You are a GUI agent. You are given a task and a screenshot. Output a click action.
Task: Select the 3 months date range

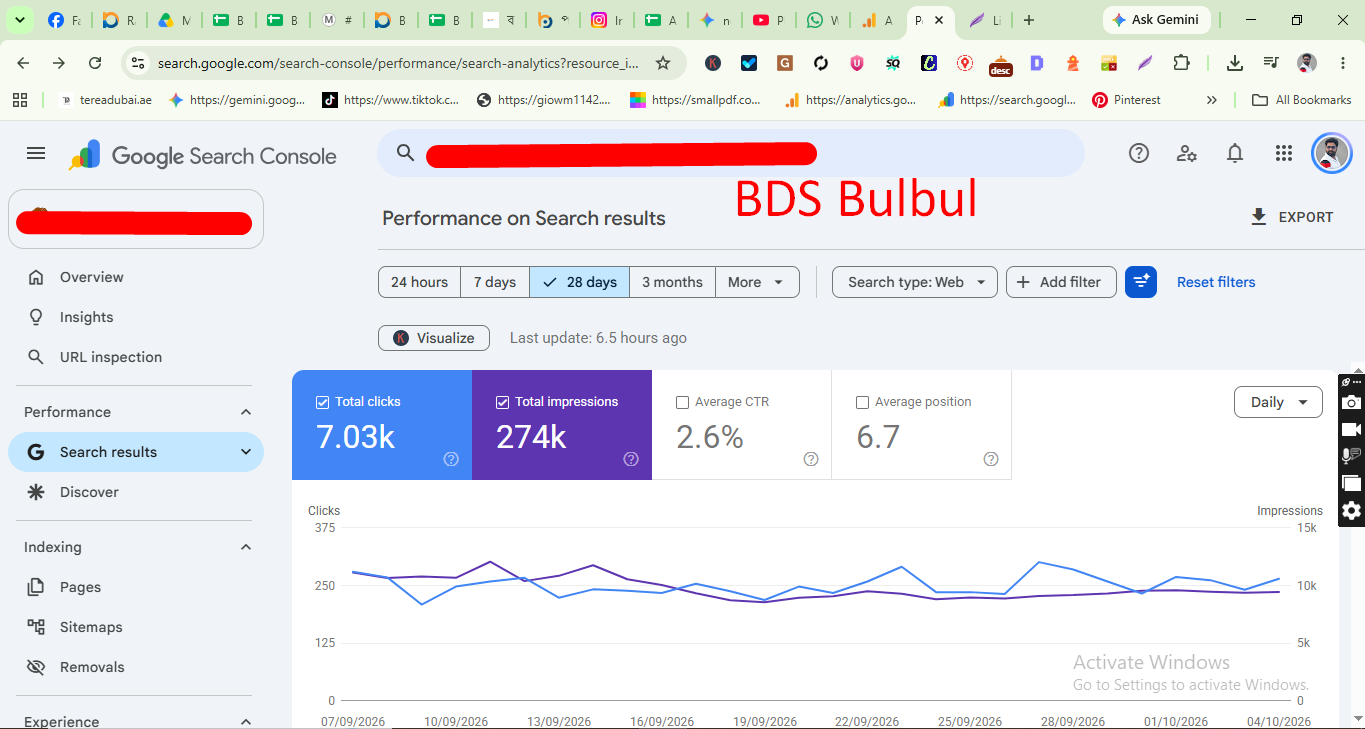[x=672, y=282]
